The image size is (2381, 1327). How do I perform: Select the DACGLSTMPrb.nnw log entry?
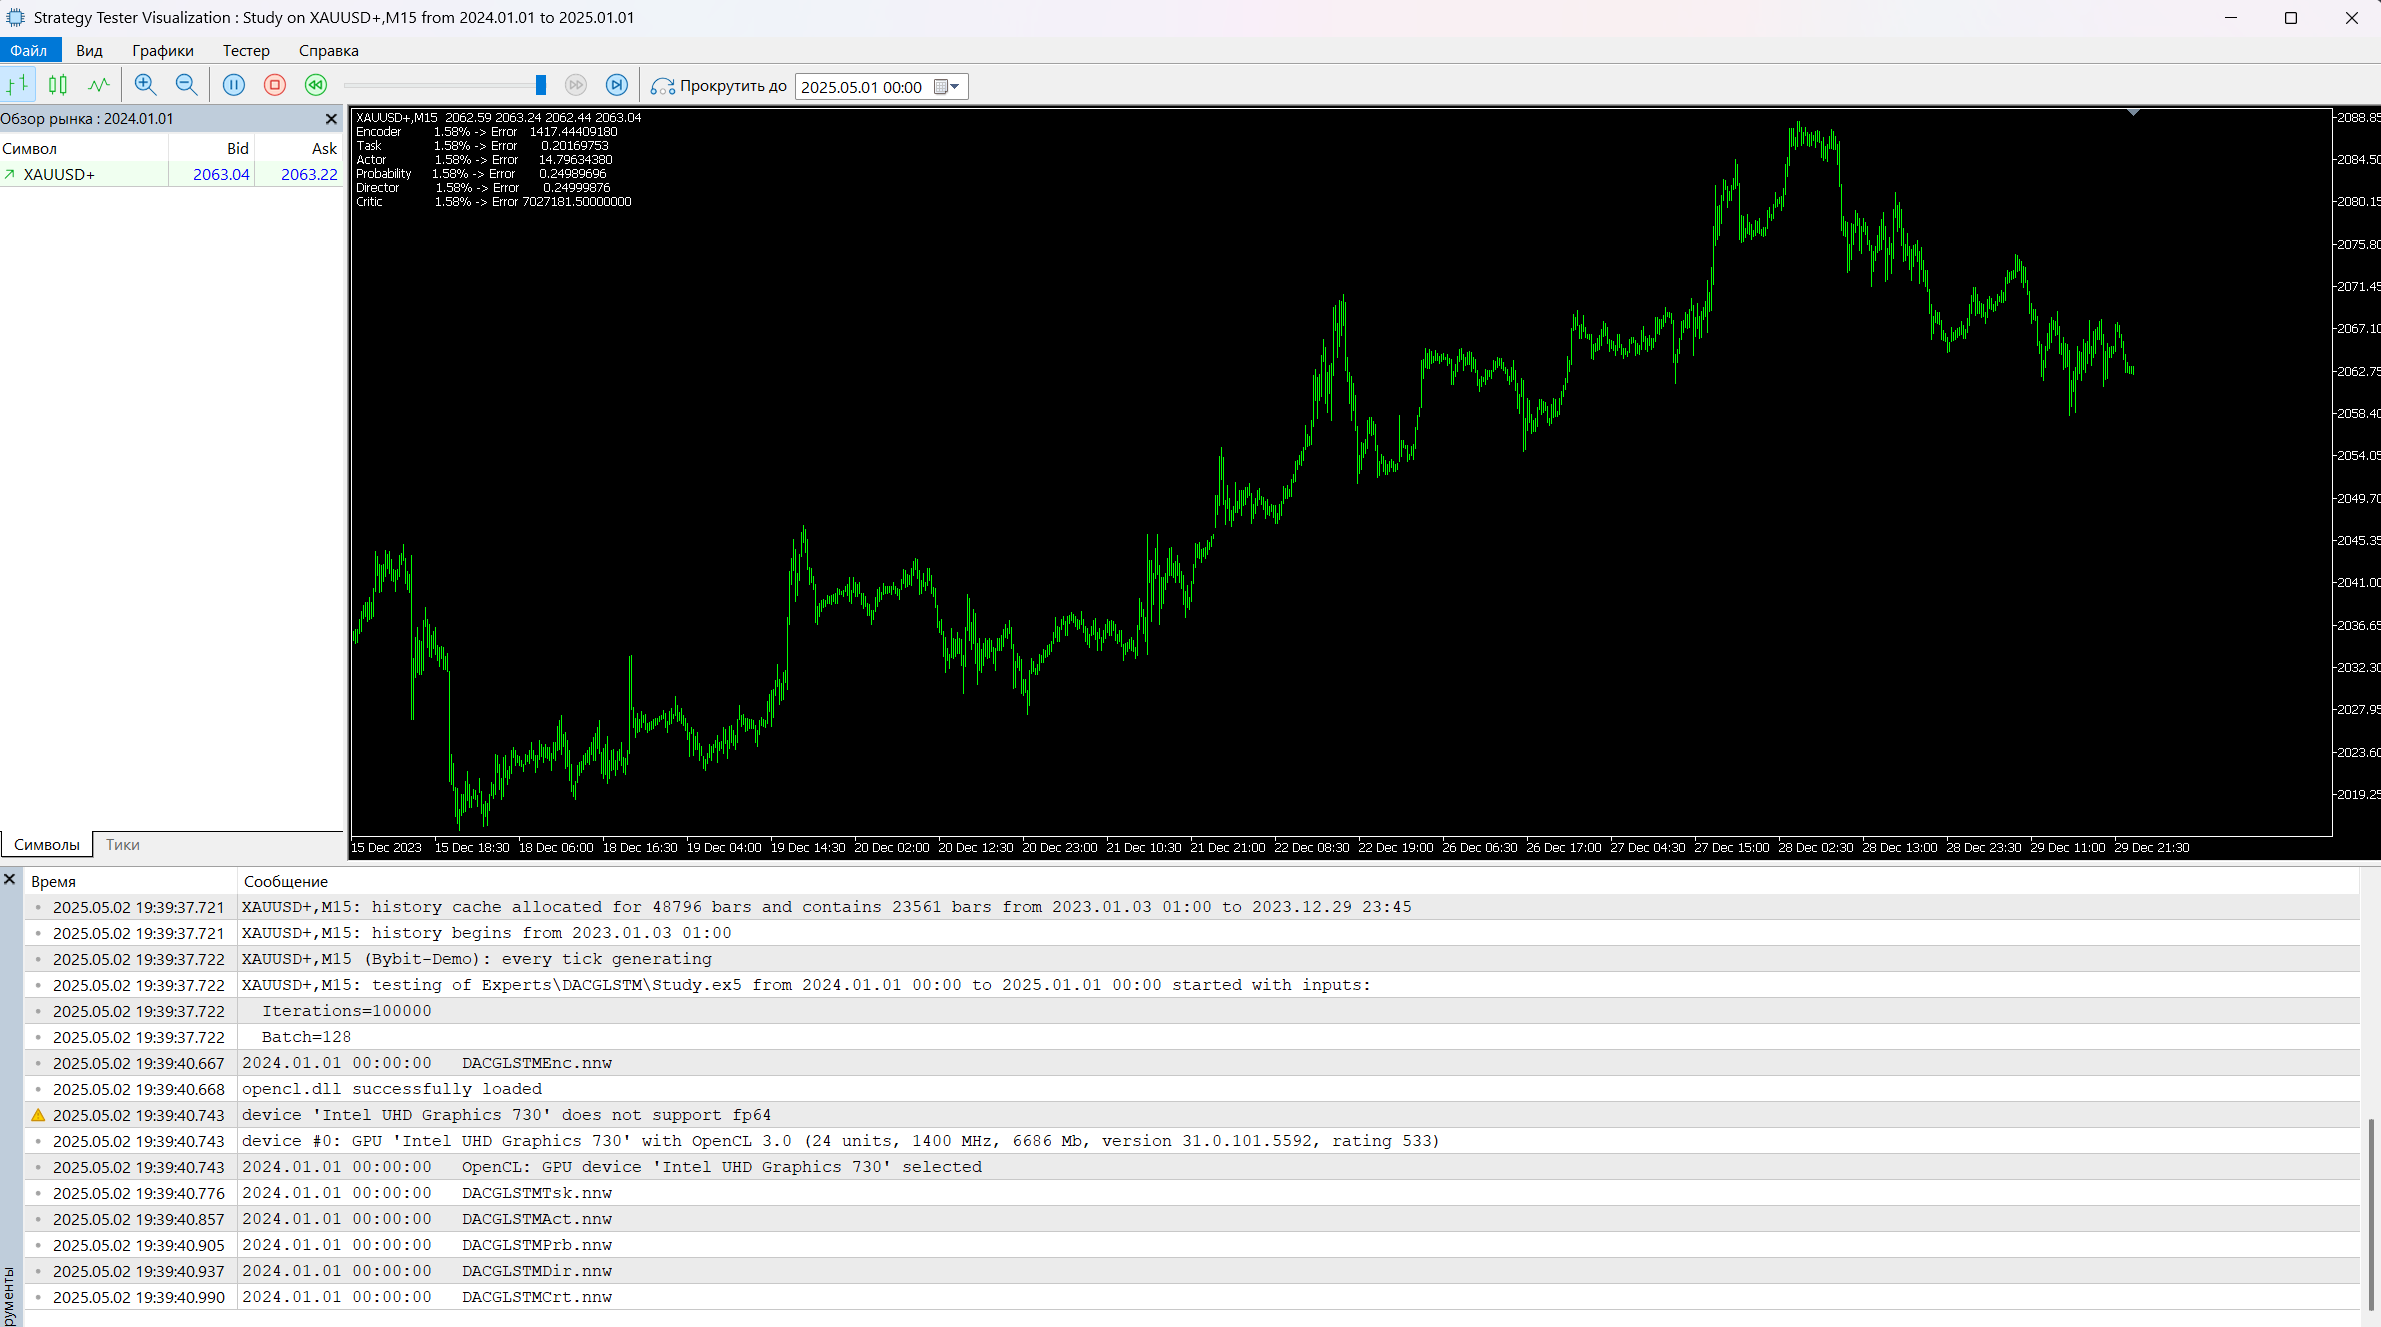coord(1192,1245)
